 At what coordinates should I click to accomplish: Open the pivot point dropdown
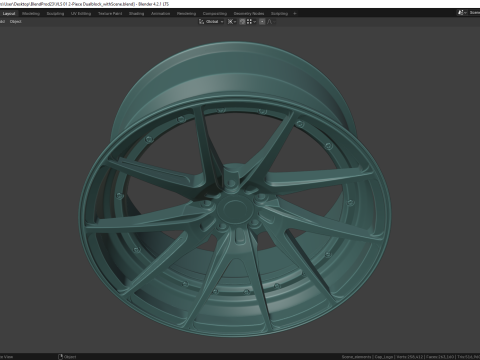coord(232,22)
